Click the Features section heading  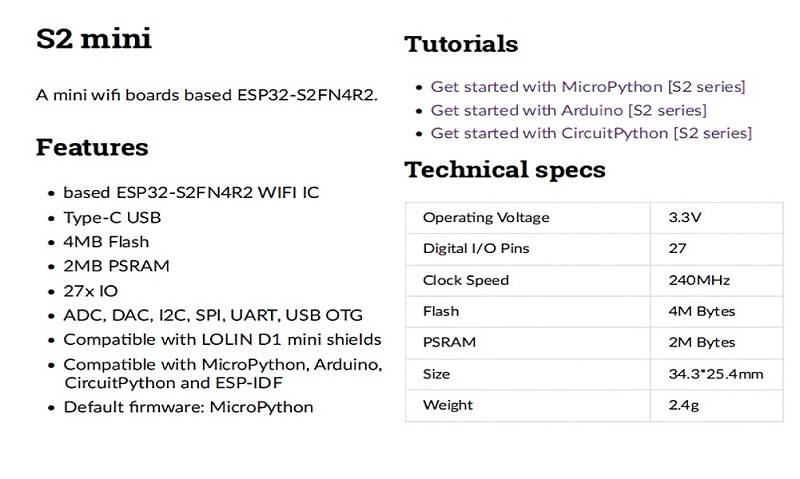(92, 148)
